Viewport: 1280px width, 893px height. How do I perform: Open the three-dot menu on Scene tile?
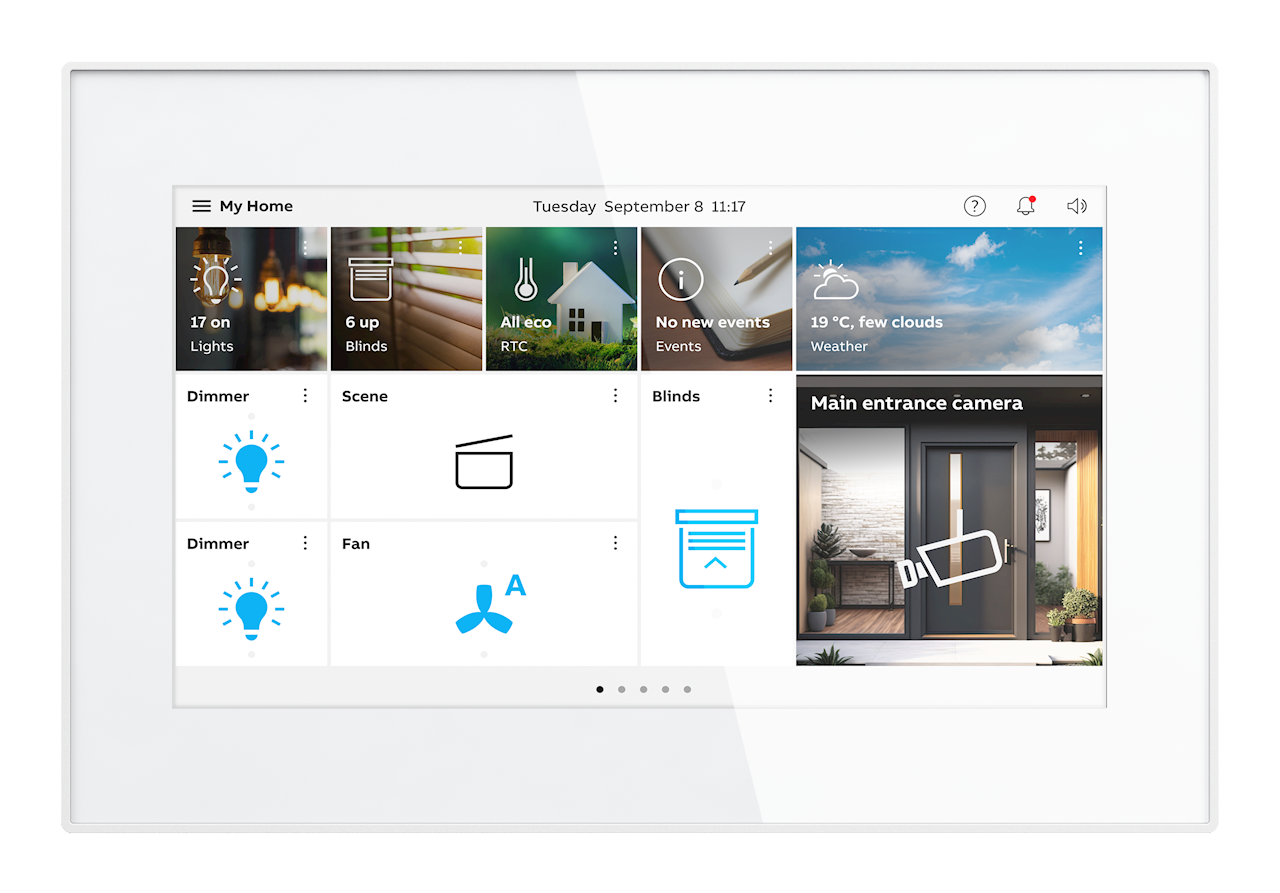tap(615, 396)
